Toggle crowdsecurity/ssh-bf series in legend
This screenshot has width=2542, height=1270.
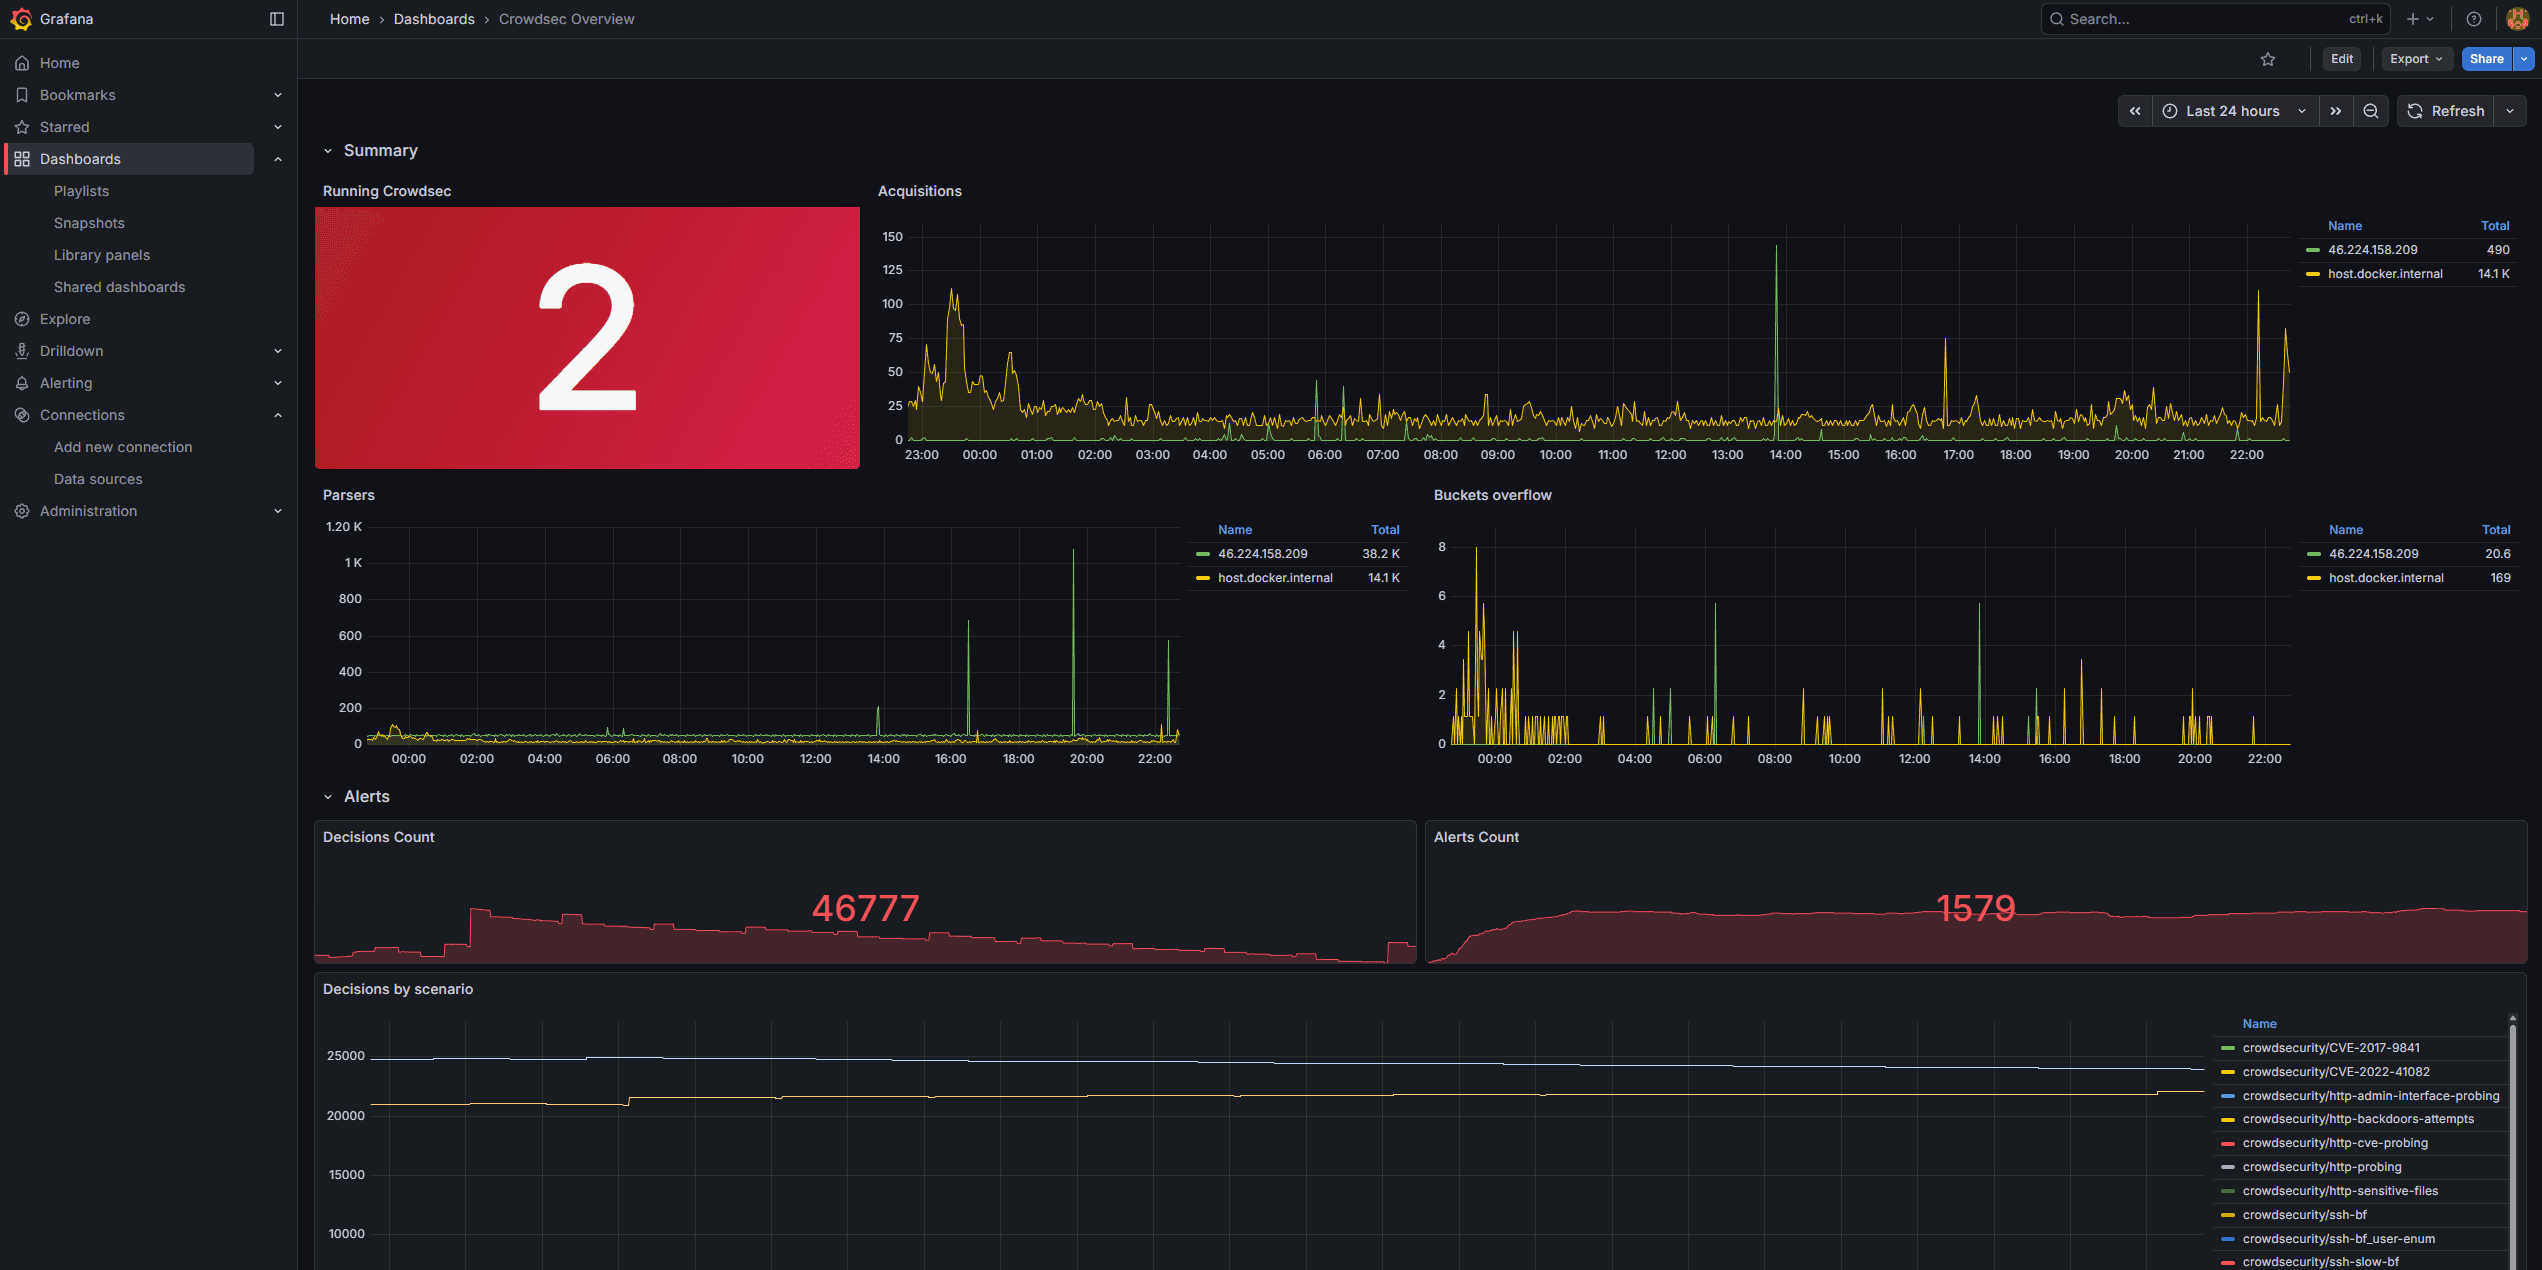2304,1215
